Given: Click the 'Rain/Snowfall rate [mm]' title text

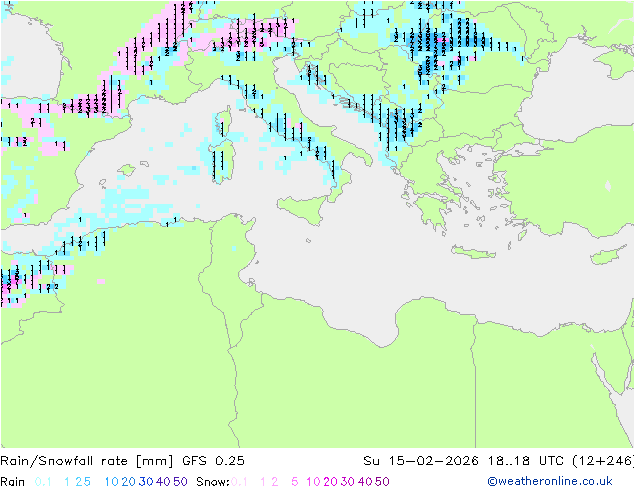Looking at the screenshot, I should 87,461.
